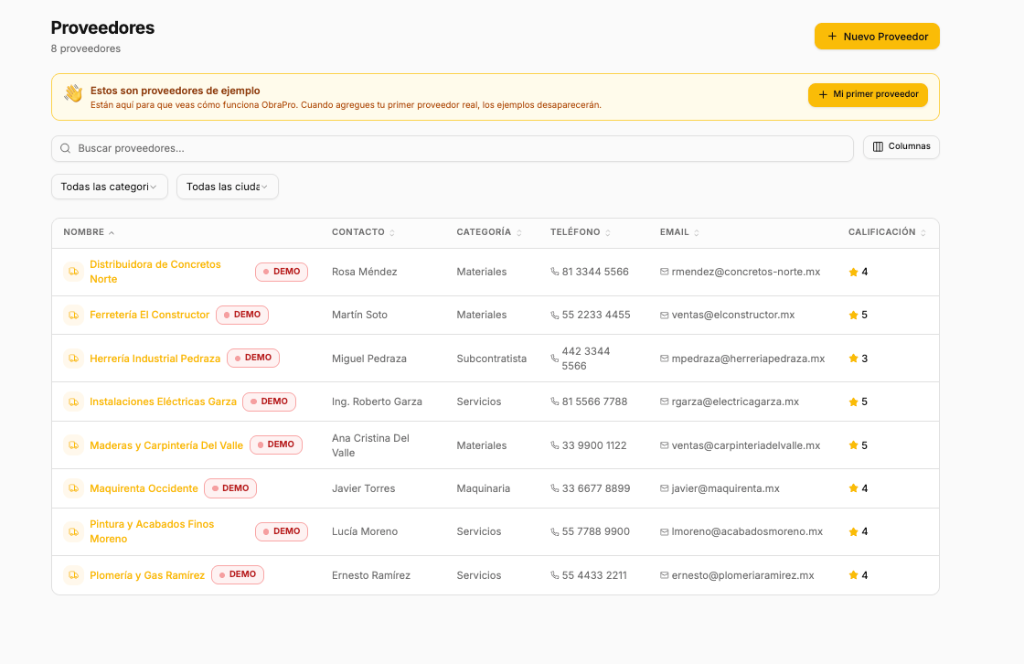Open the Columnas selector button
Screen dimensions: 1024x664
point(901,147)
